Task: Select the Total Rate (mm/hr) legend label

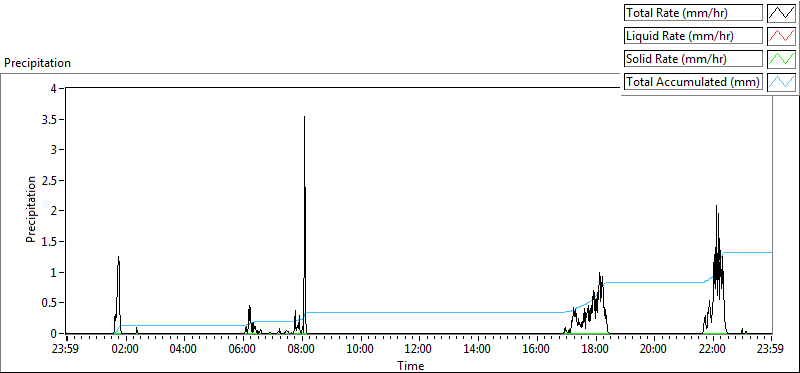Action: [x=693, y=13]
